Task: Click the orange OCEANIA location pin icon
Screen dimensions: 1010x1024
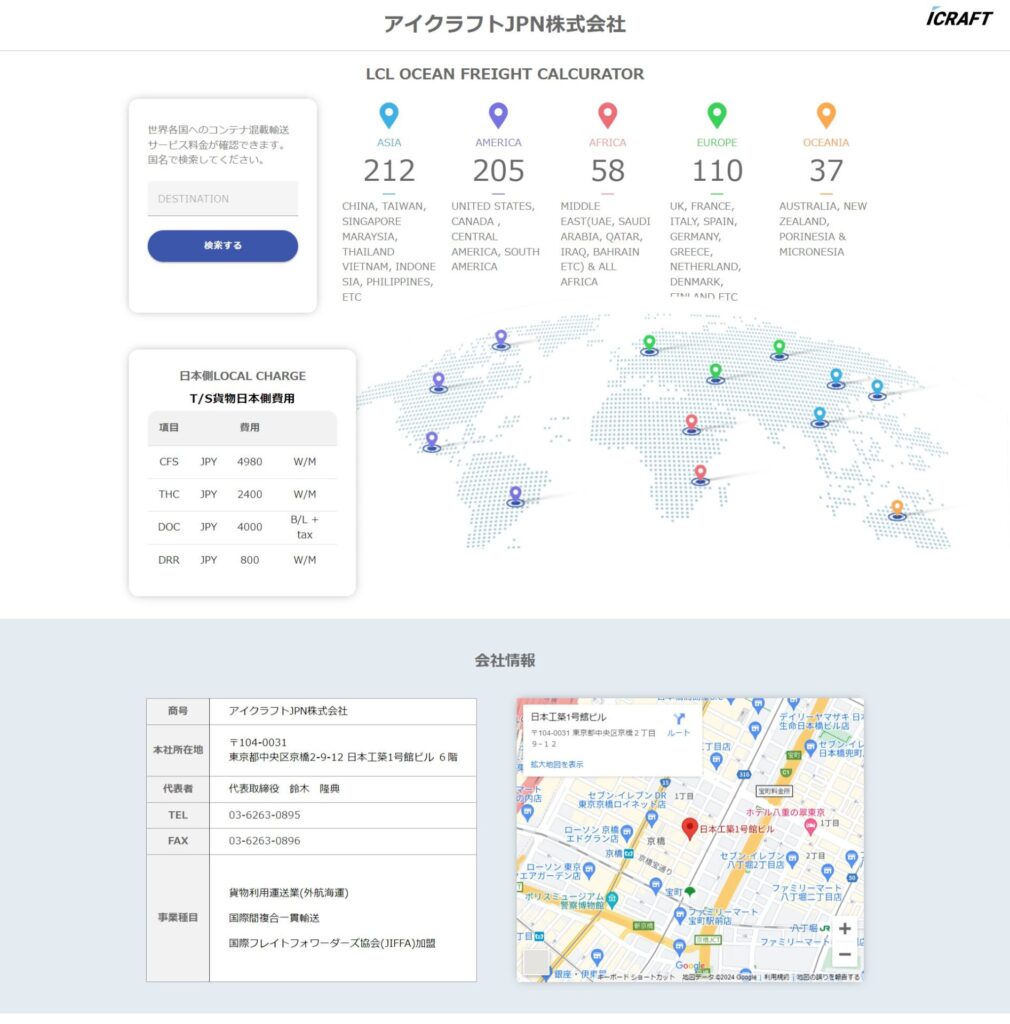Action: pyautogui.click(x=825, y=115)
